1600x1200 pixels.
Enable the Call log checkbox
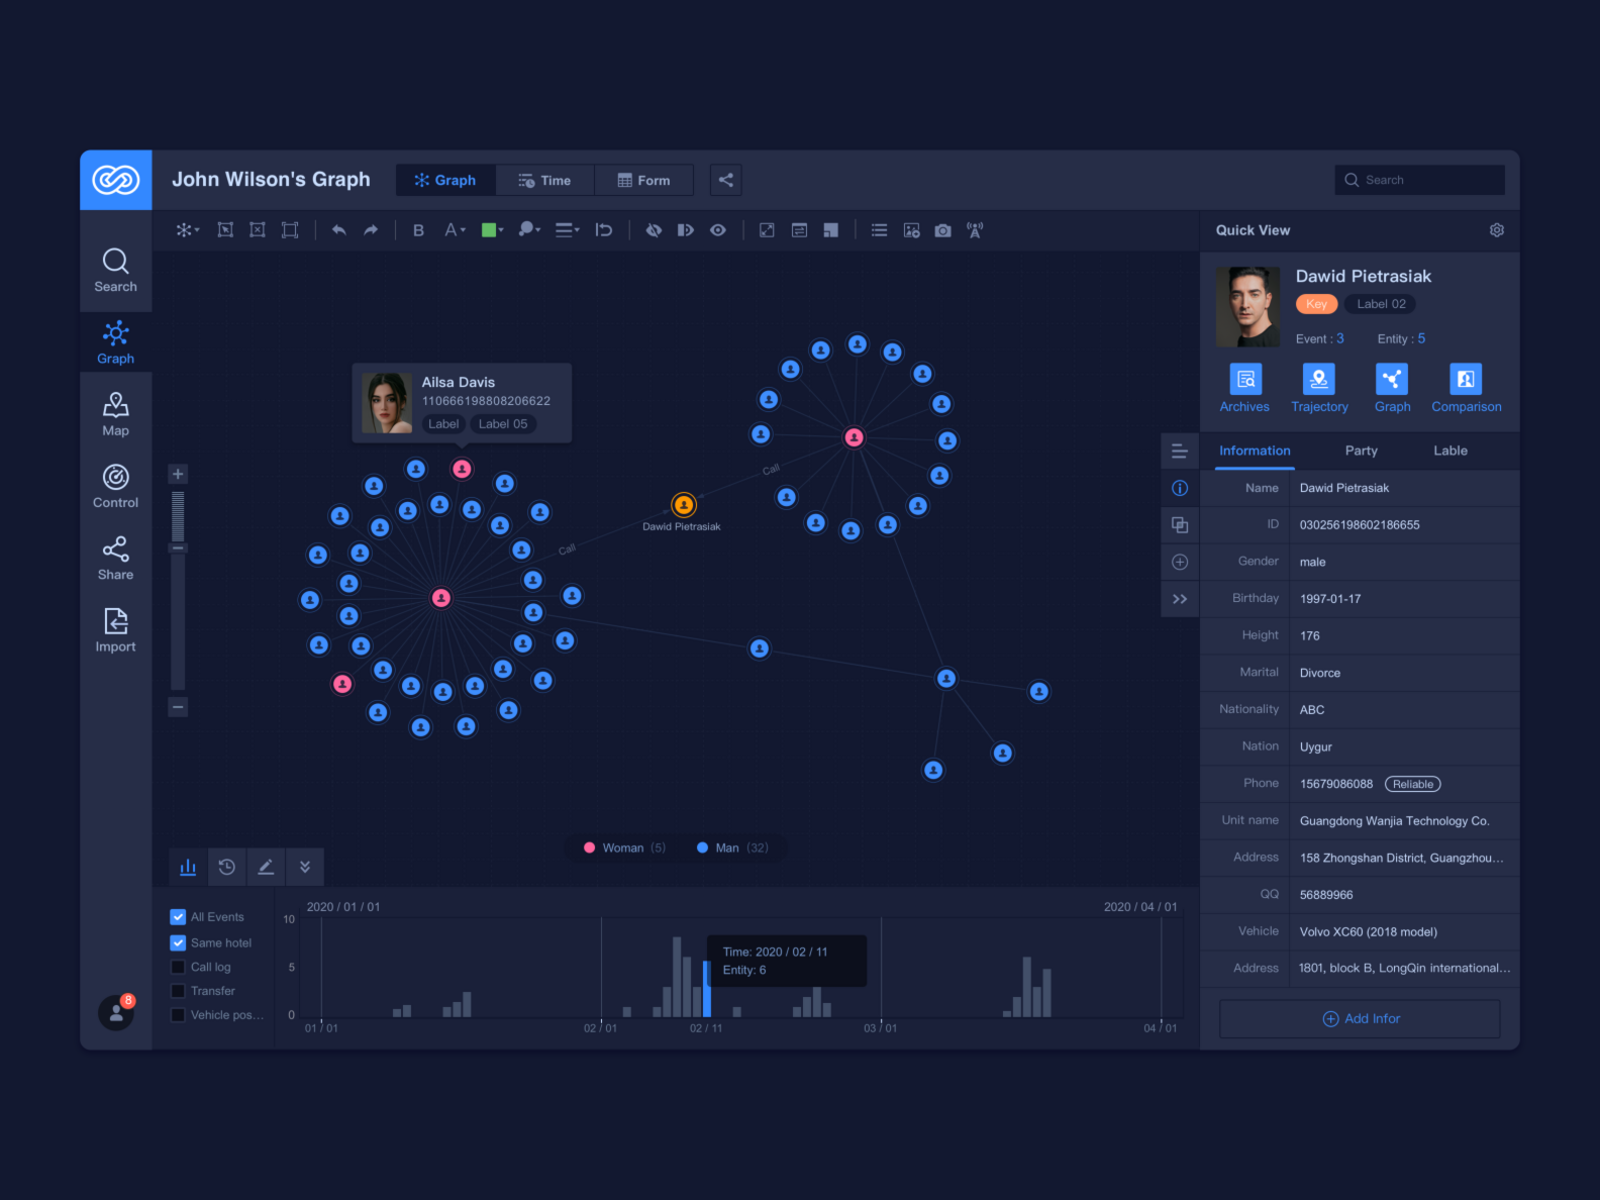point(178,967)
